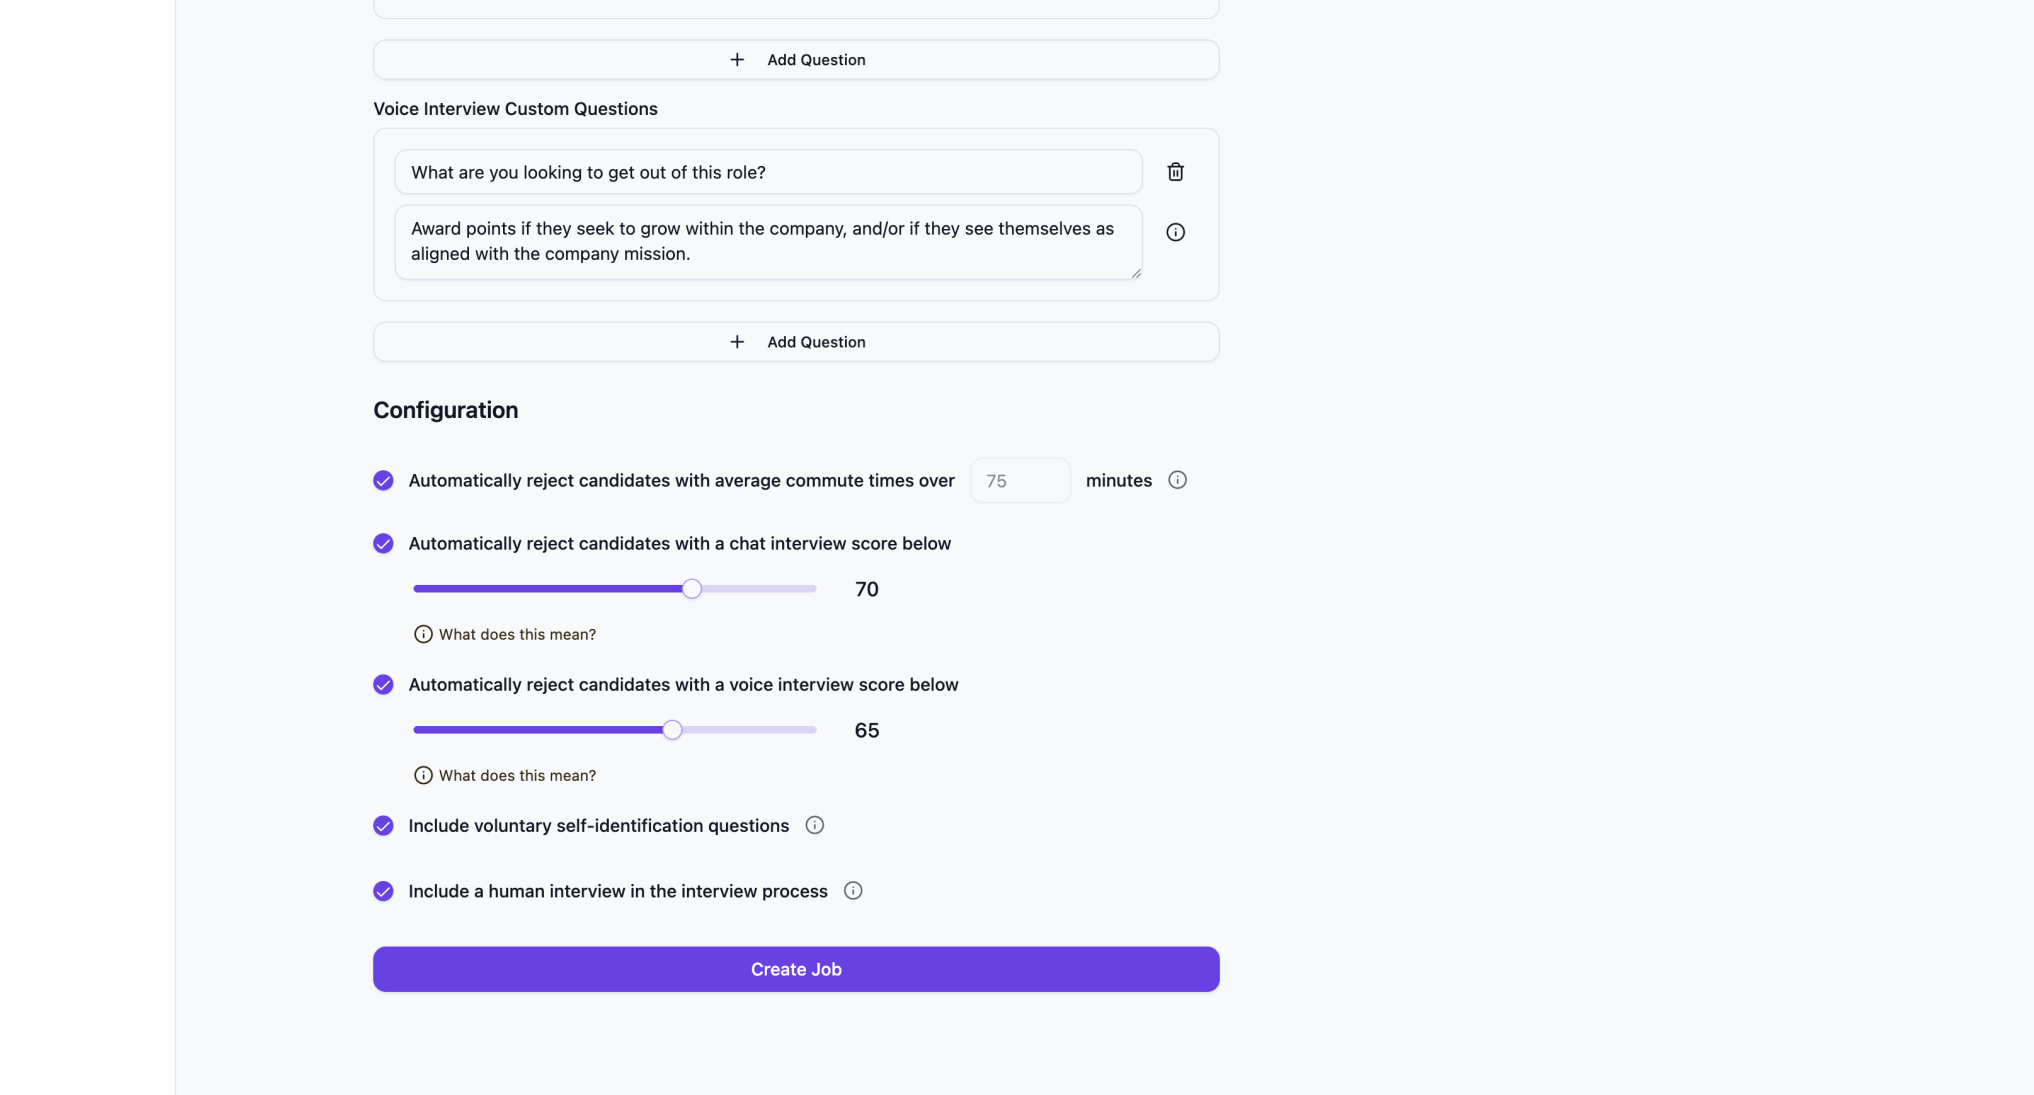Click the Create Job button

click(795, 969)
